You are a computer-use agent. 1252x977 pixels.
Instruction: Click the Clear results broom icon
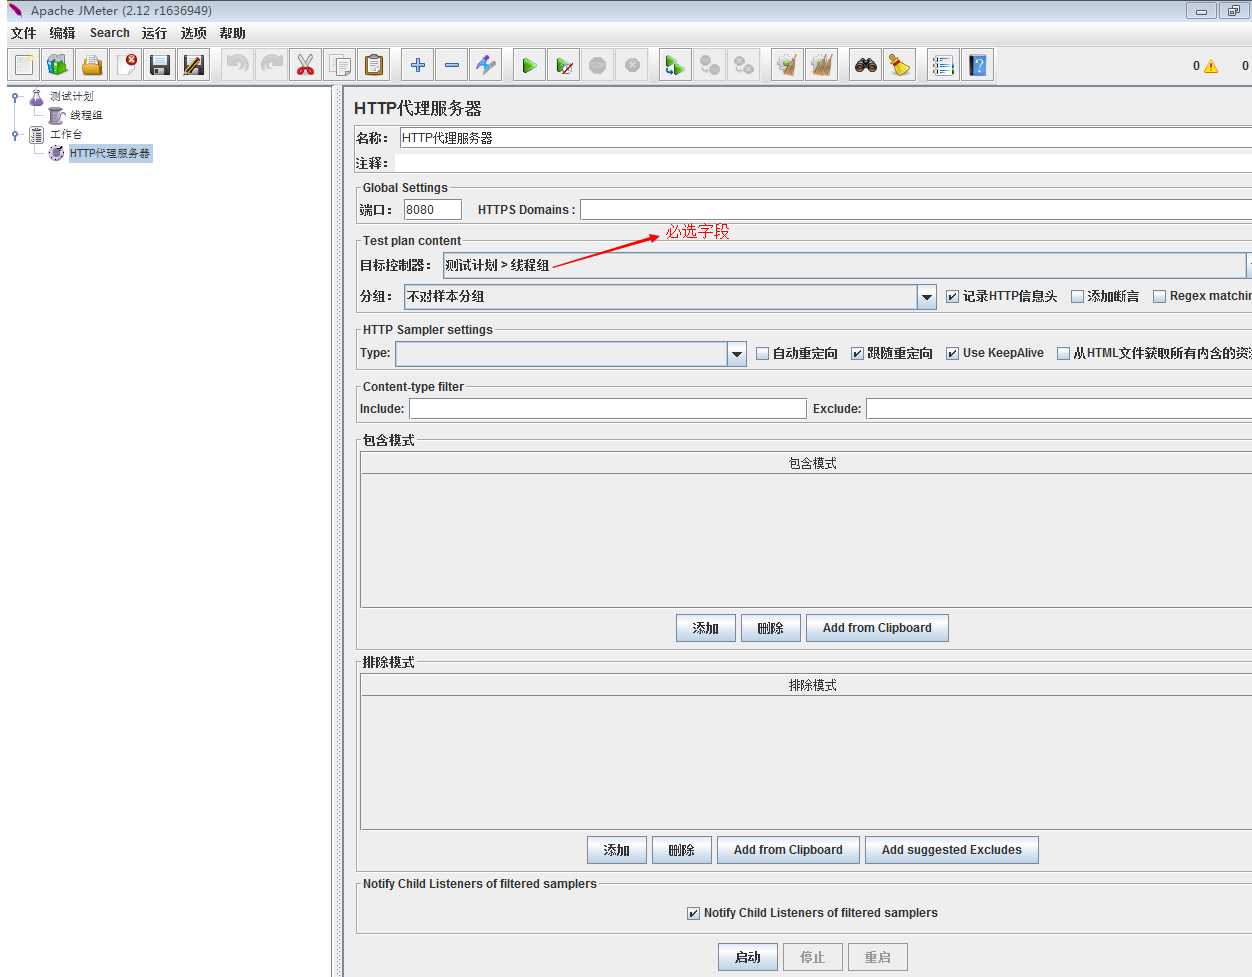click(788, 65)
